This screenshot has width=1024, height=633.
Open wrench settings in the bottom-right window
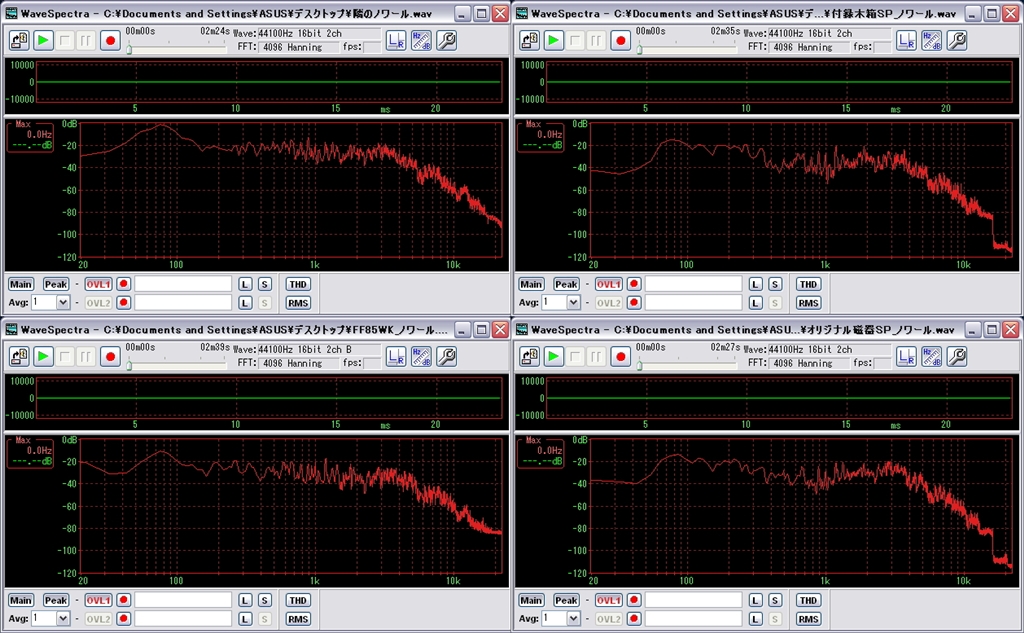(957, 356)
